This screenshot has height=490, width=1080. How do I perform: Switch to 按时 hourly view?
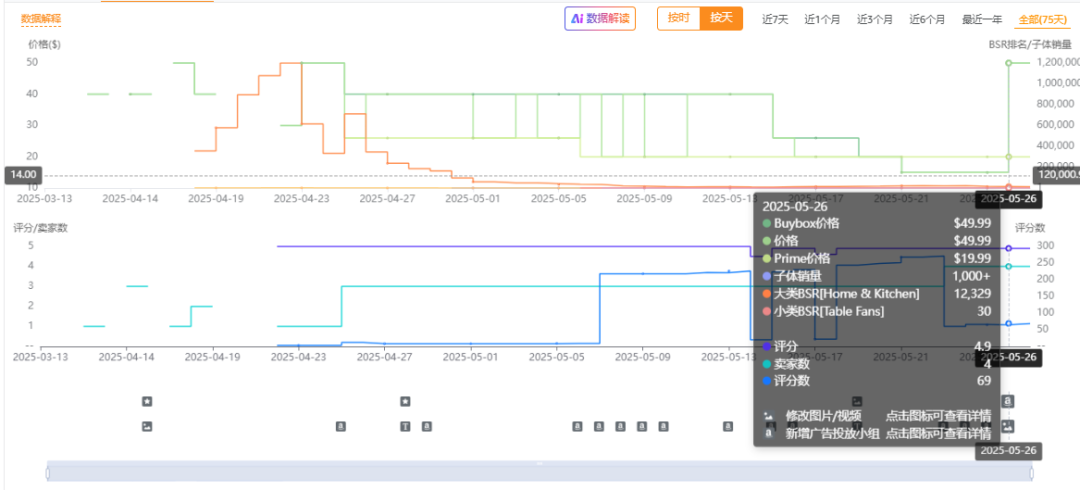678,18
